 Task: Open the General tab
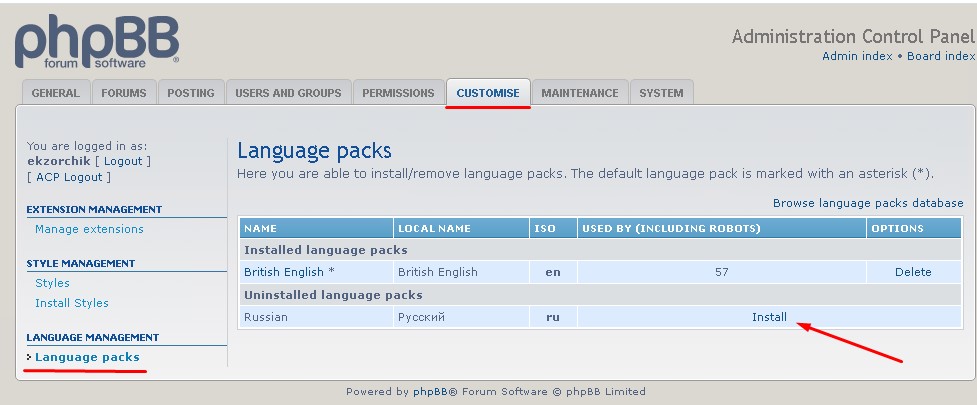[x=55, y=93]
